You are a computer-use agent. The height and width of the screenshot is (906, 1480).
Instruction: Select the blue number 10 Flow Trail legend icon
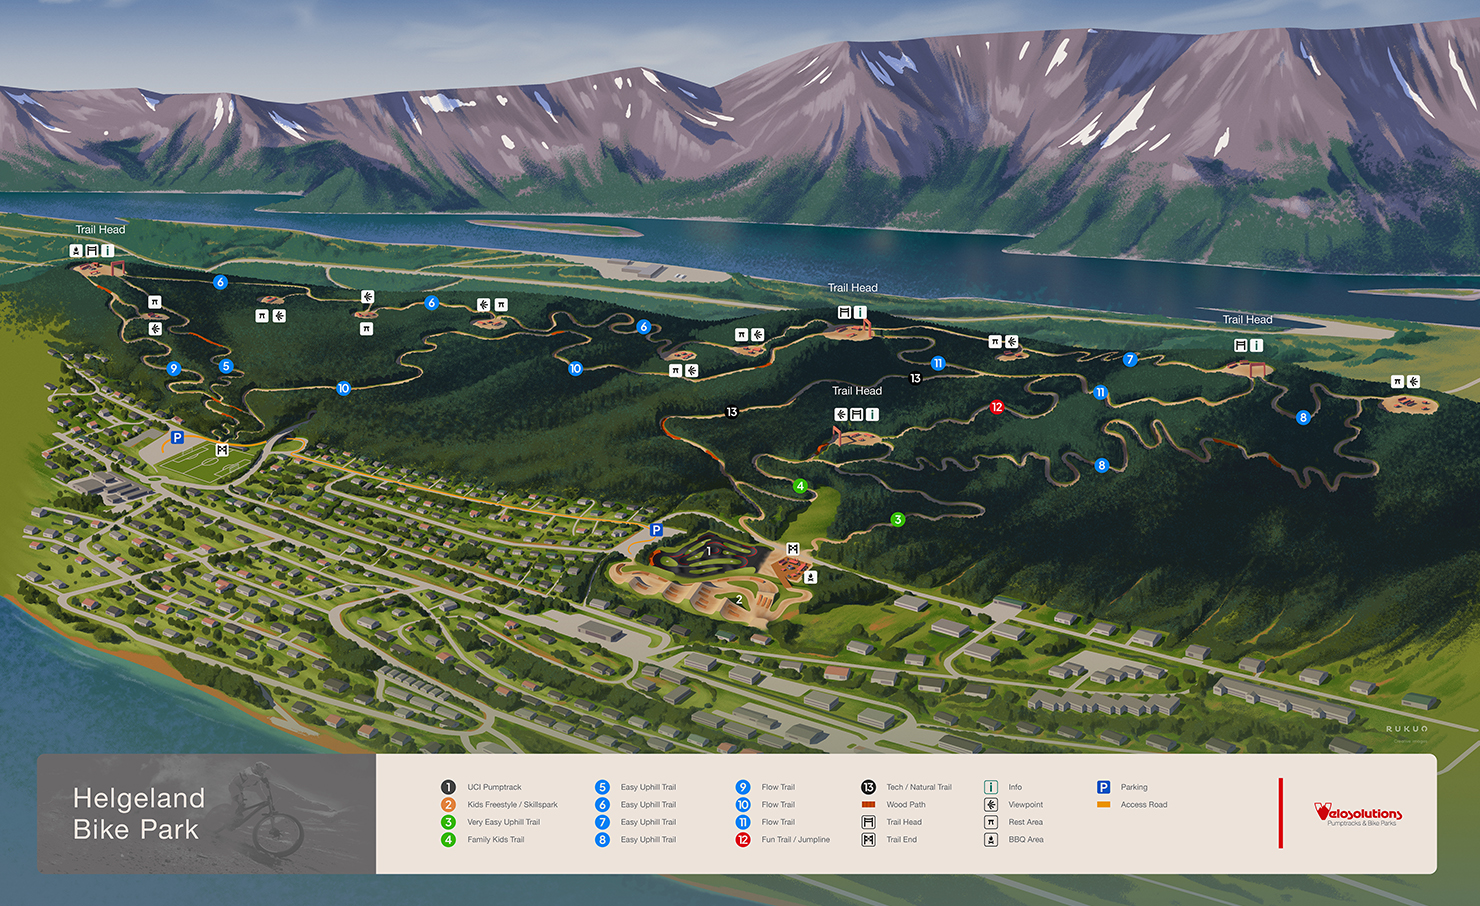click(743, 804)
